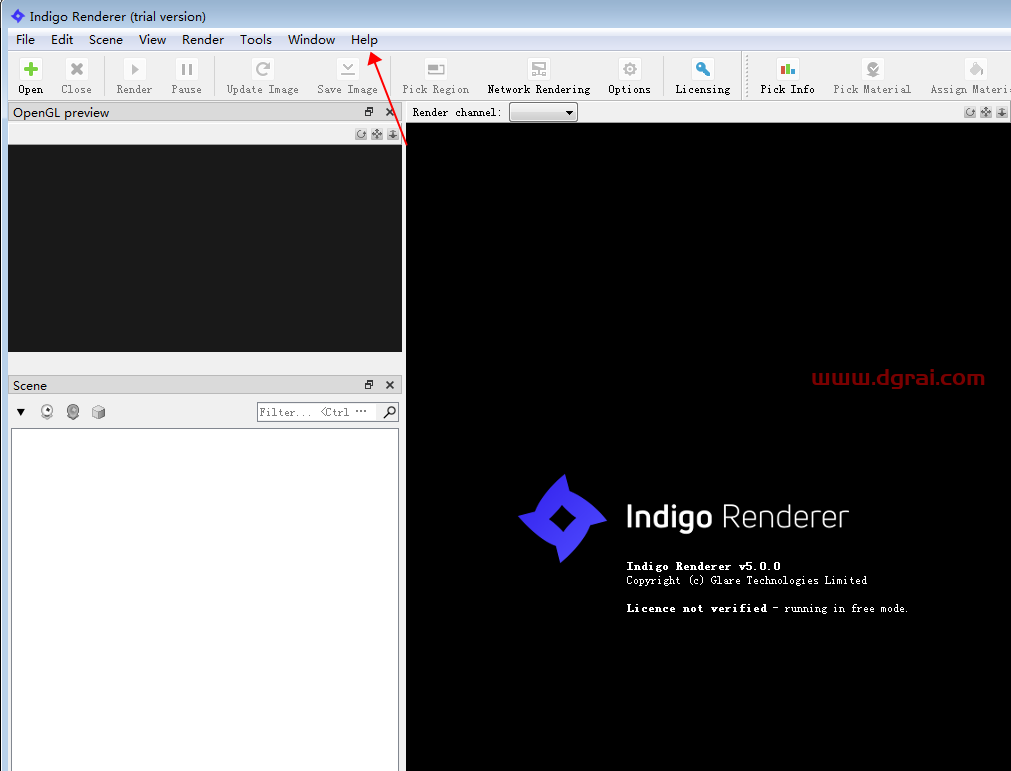Toggle the mesh cube icon in Scene panel
Viewport: 1011px width, 771px height.
(98, 411)
